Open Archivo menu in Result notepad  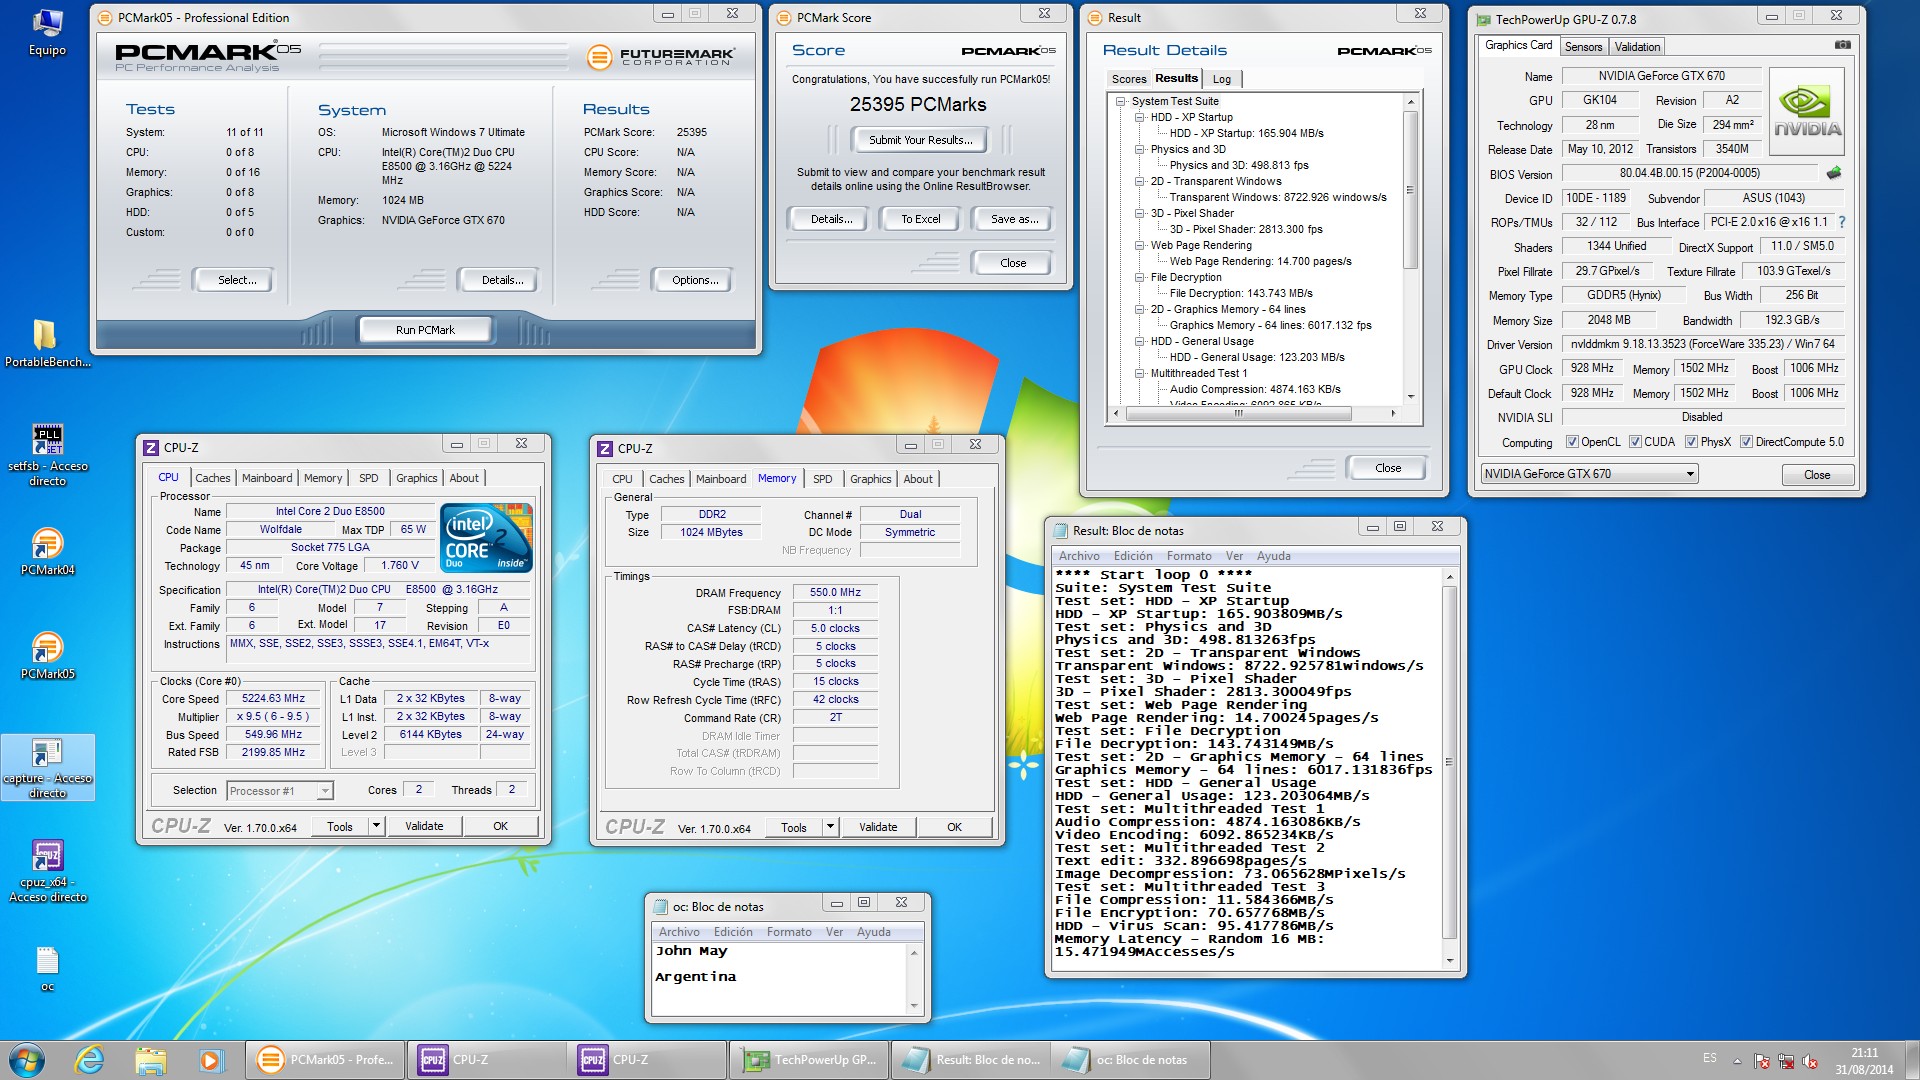tap(1078, 556)
